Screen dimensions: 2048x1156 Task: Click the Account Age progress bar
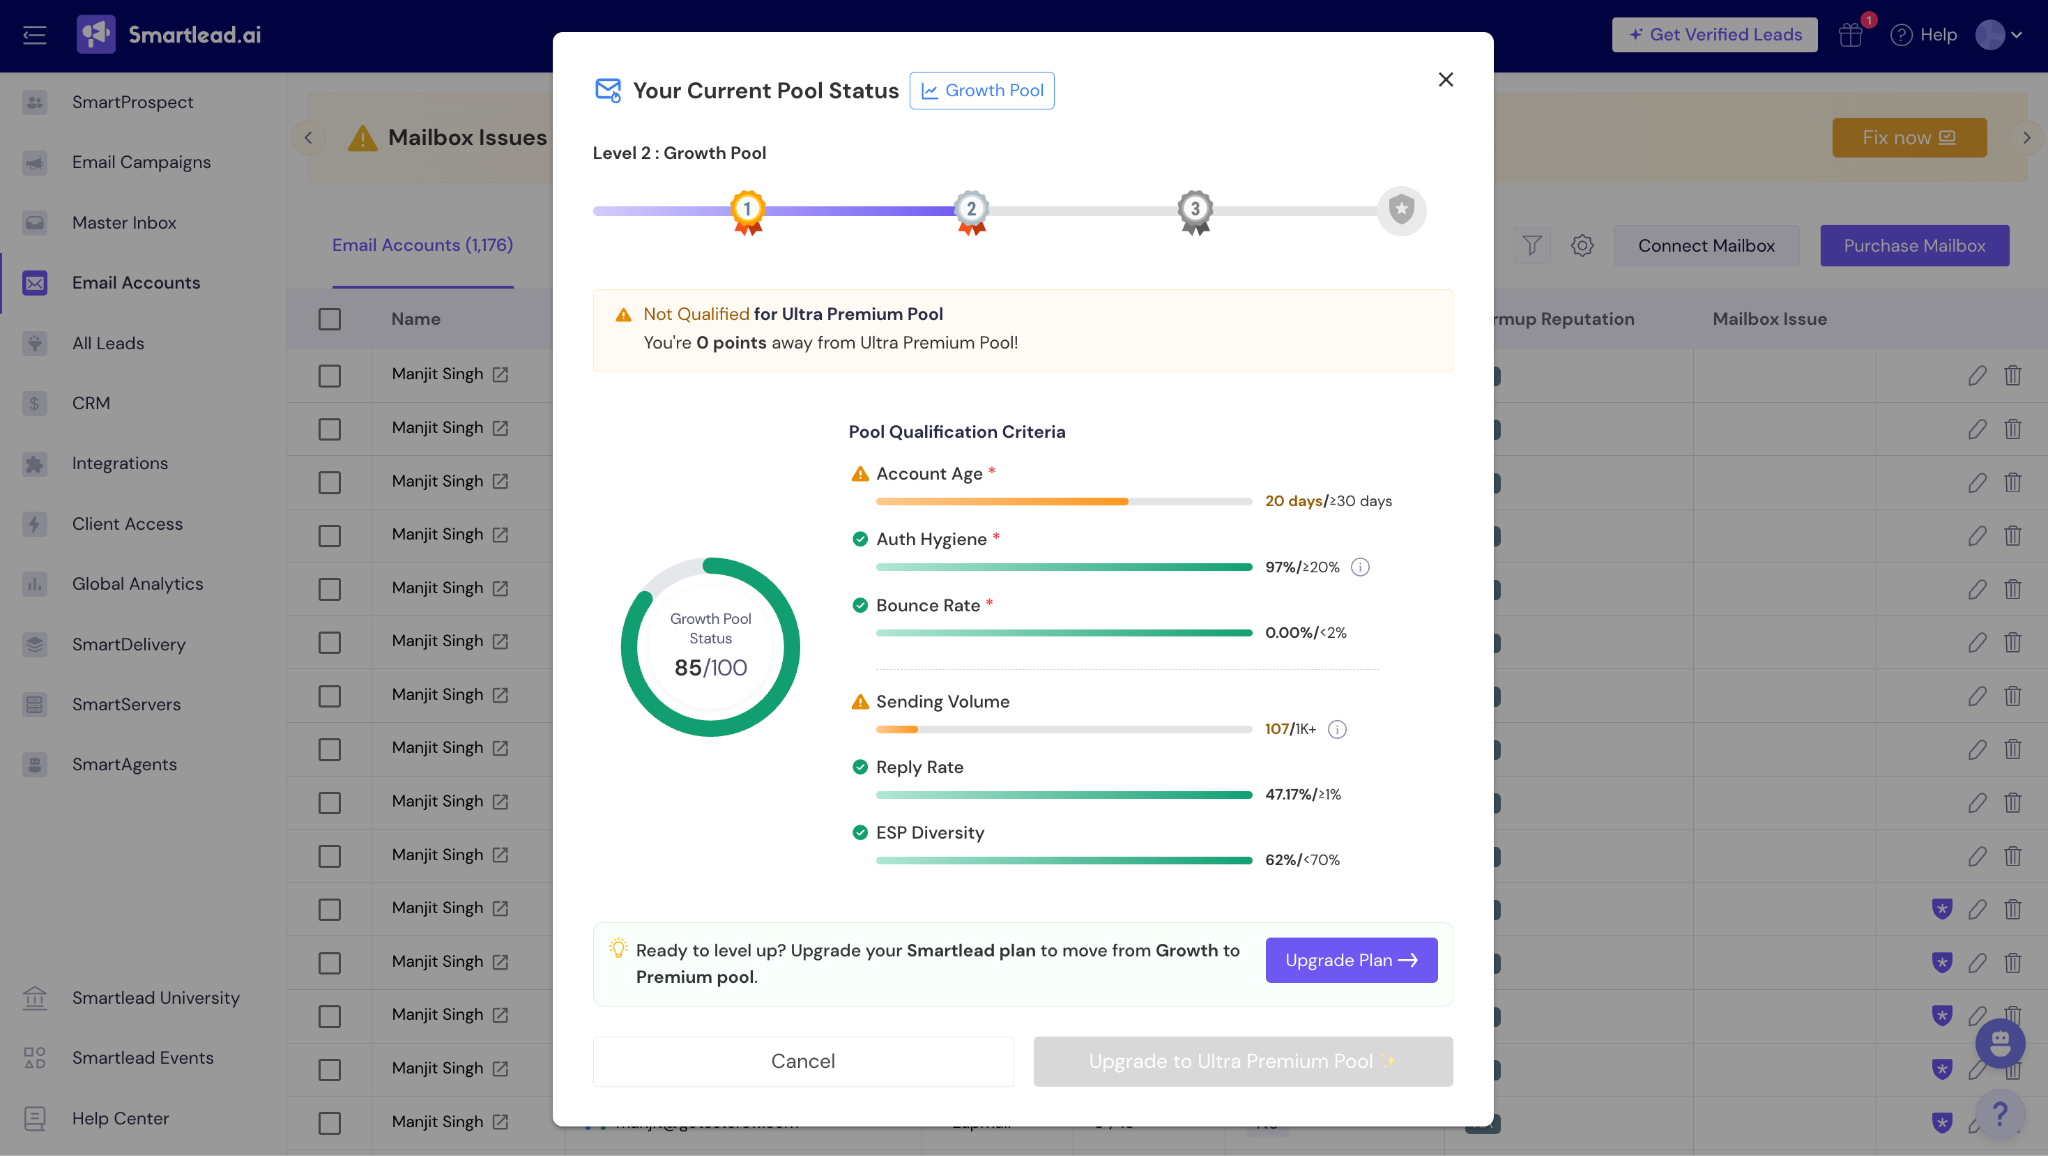pos(1063,501)
